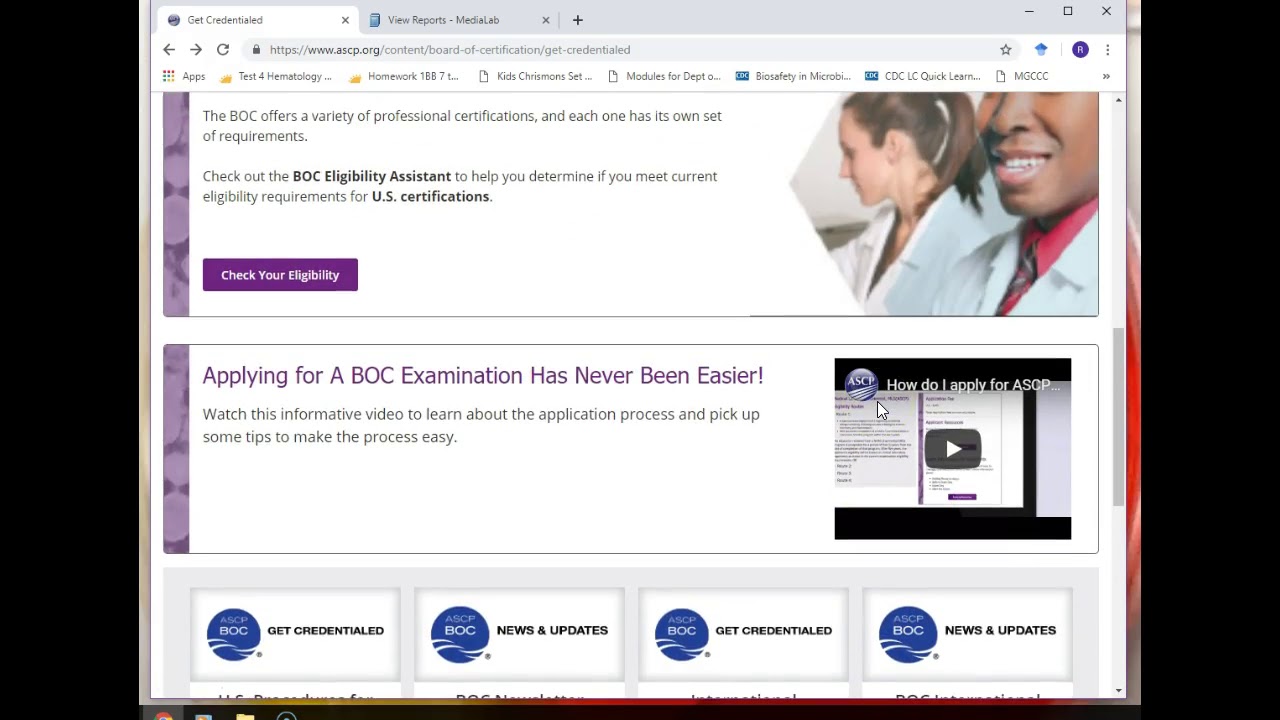Viewport: 1280px width, 720px height.
Task: Maximize the Chrome window
Action: pos(1068,11)
